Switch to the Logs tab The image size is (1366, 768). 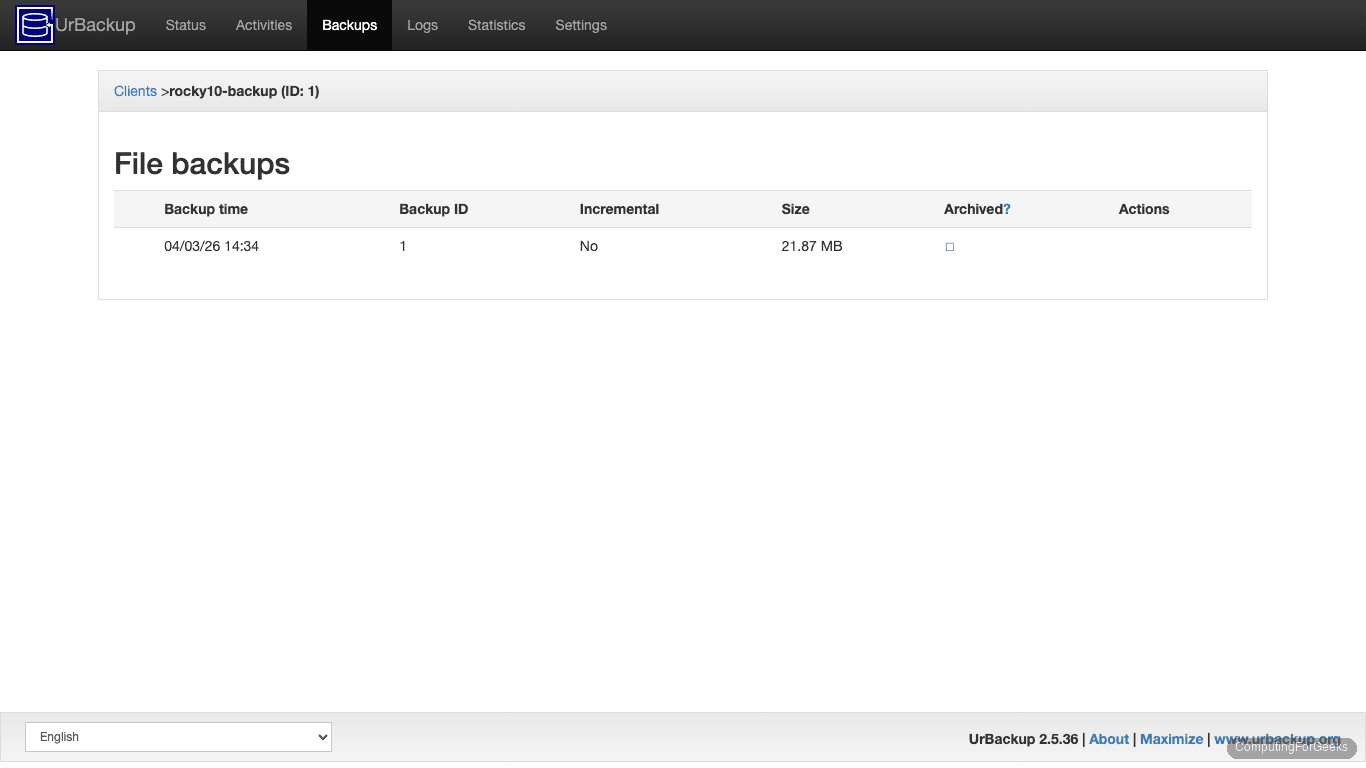pos(422,25)
